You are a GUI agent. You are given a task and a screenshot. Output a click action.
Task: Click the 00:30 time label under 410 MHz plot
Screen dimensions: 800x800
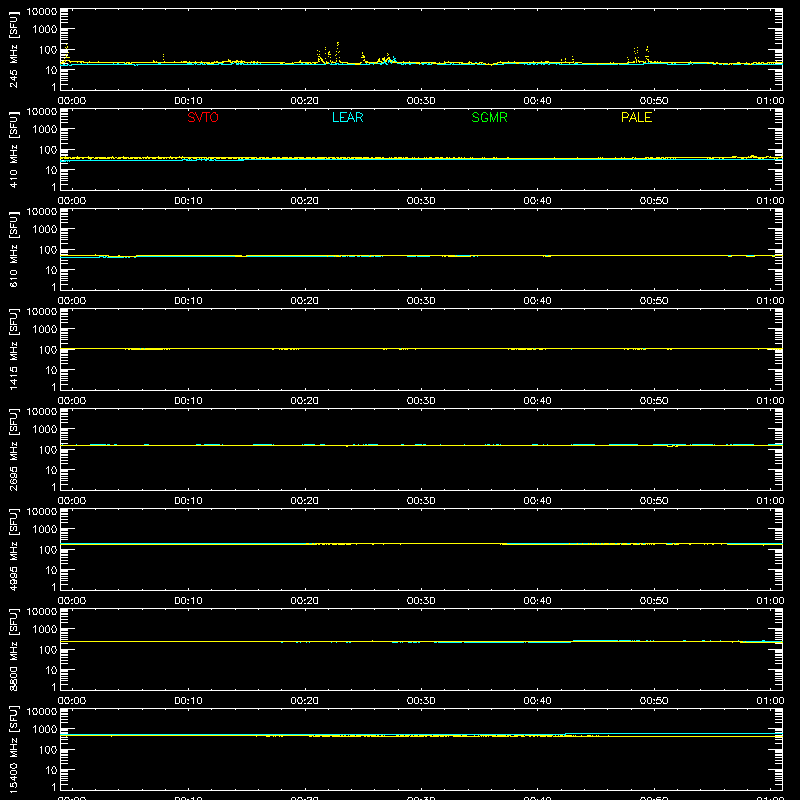(421, 201)
